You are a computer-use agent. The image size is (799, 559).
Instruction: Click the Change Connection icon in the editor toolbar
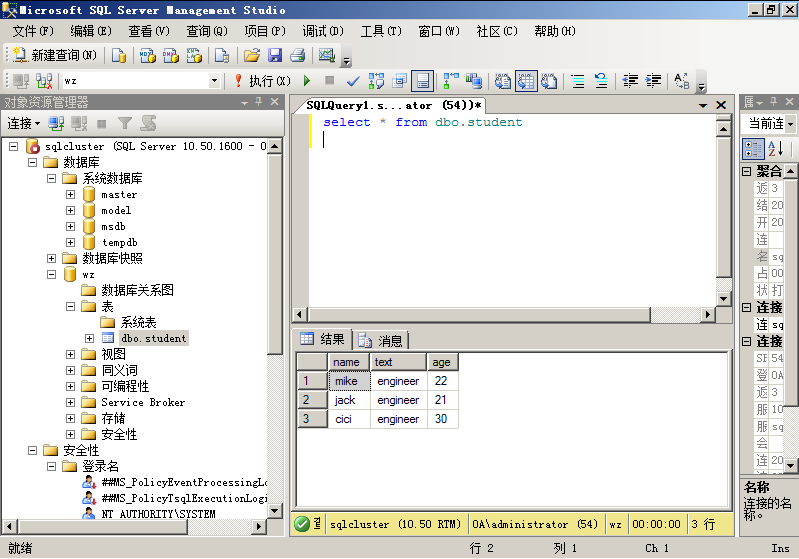[x=44, y=81]
